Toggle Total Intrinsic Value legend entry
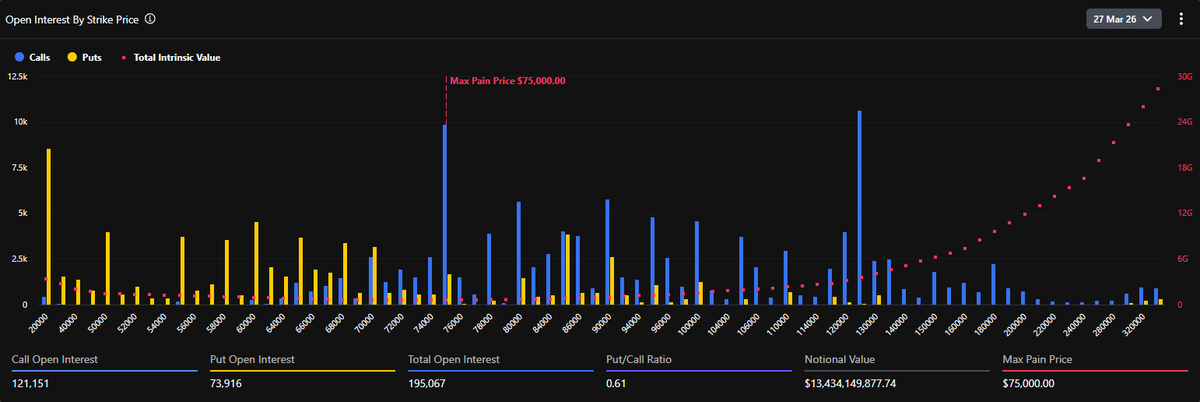Viewport: 1200px width, 402px height. [170, 57]
